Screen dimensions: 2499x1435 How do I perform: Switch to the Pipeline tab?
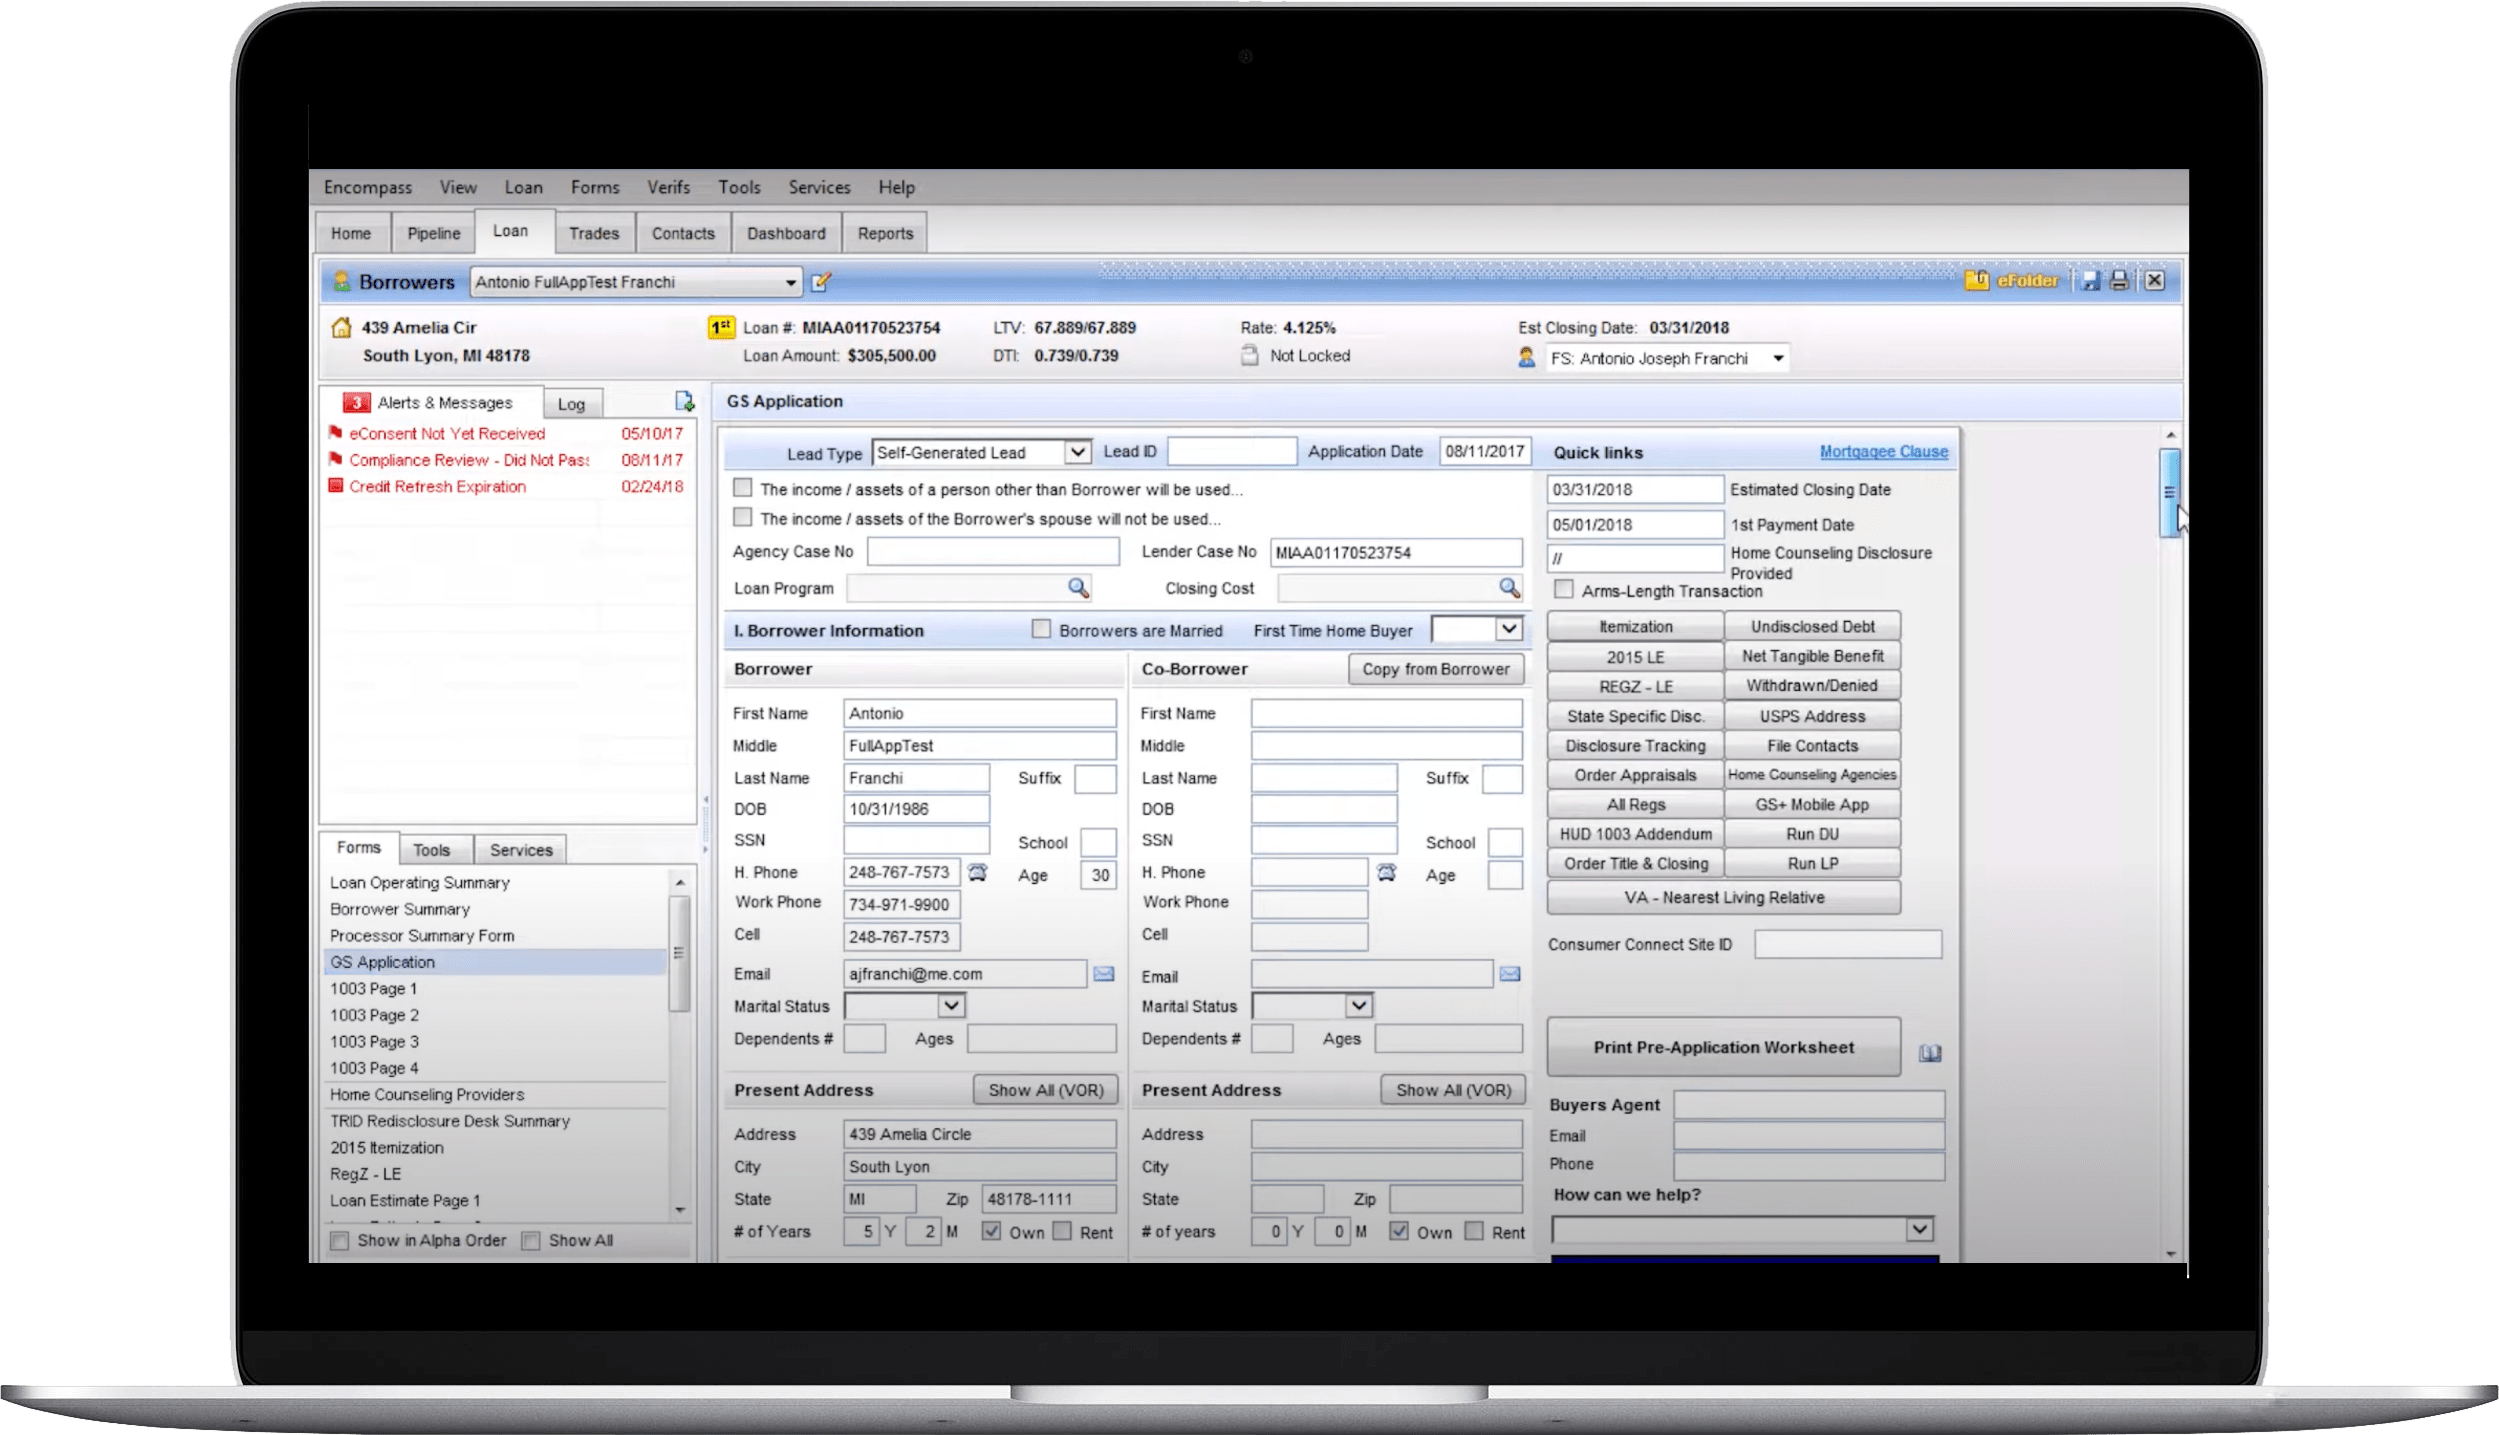point(433,233)
